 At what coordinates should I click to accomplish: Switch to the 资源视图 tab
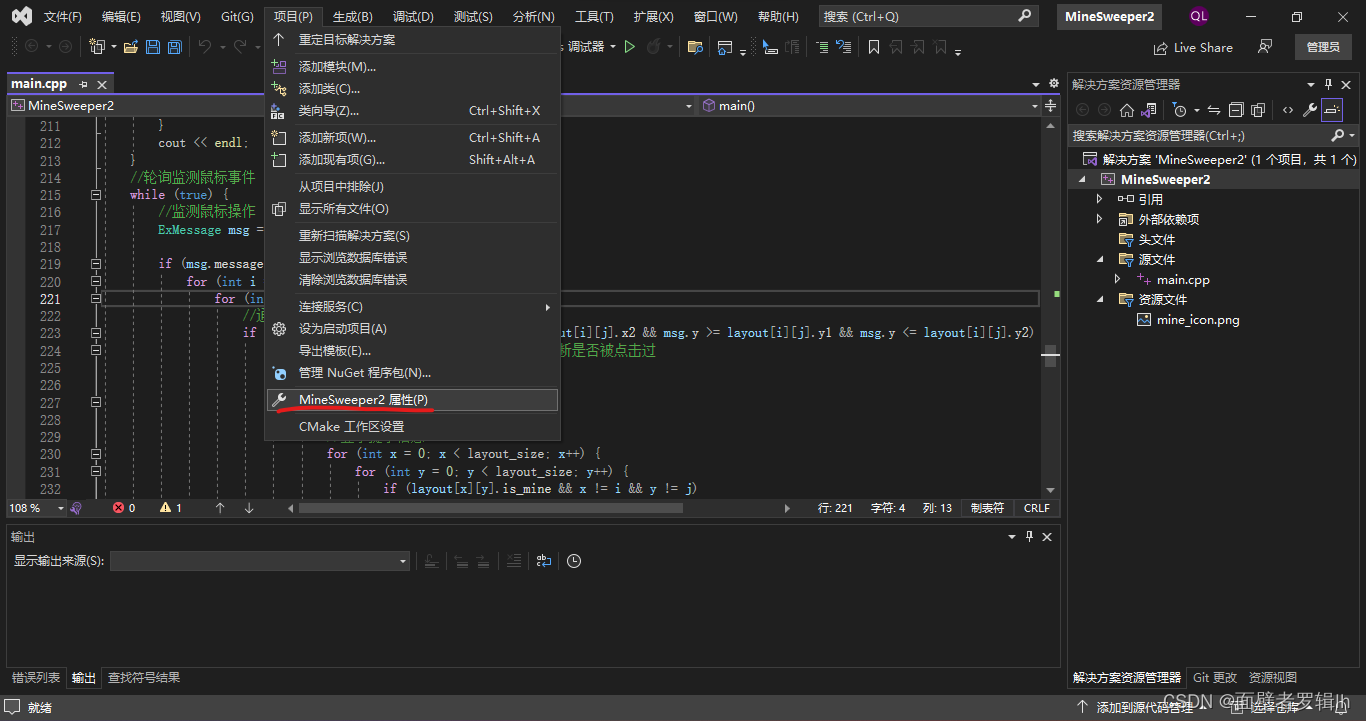[1273, 678]
